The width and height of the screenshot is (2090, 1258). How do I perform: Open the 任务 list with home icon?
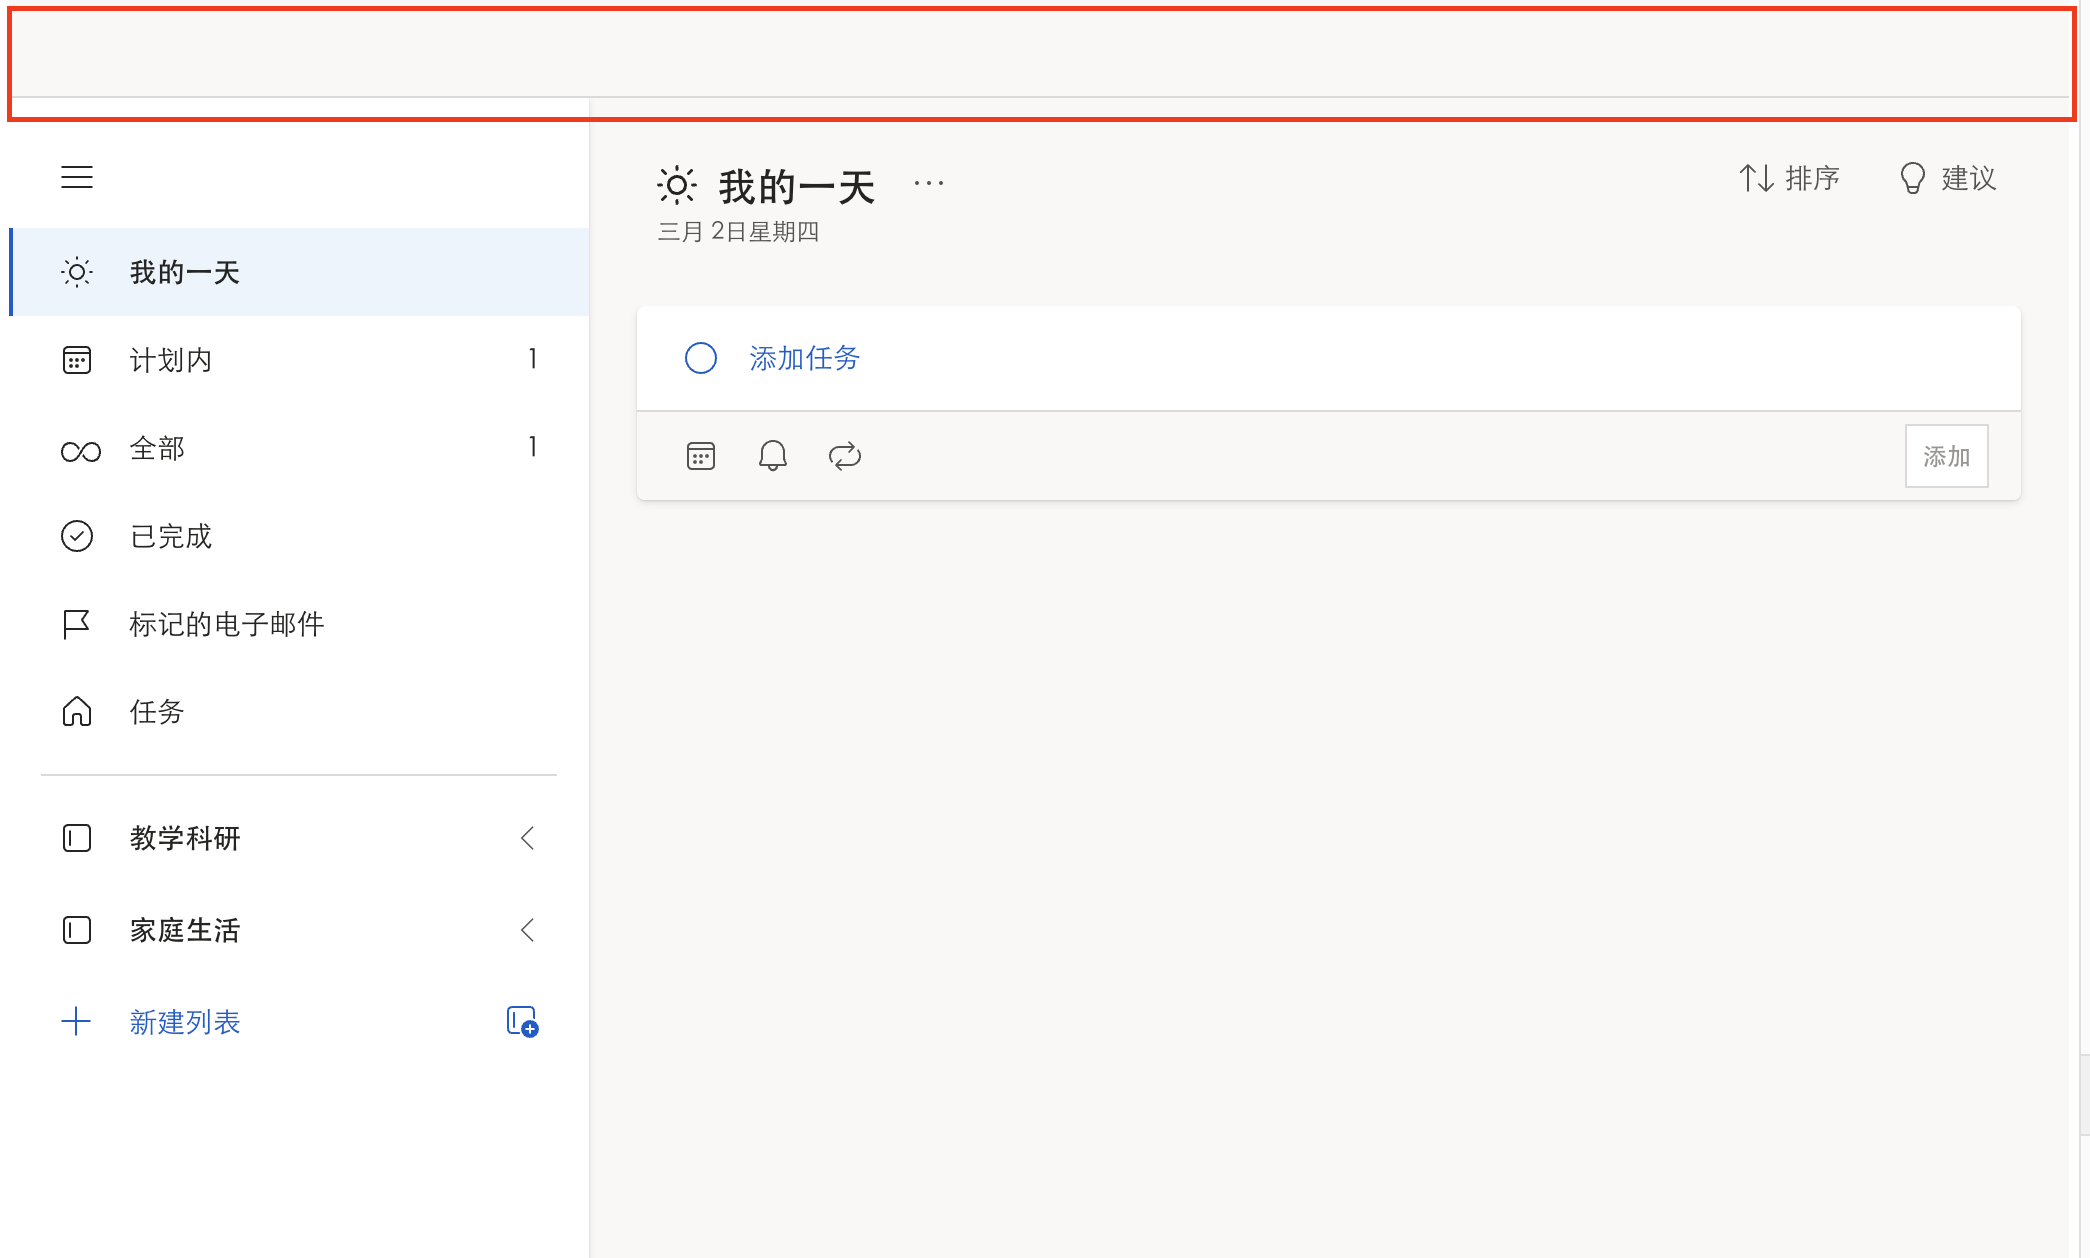point(157,712)
